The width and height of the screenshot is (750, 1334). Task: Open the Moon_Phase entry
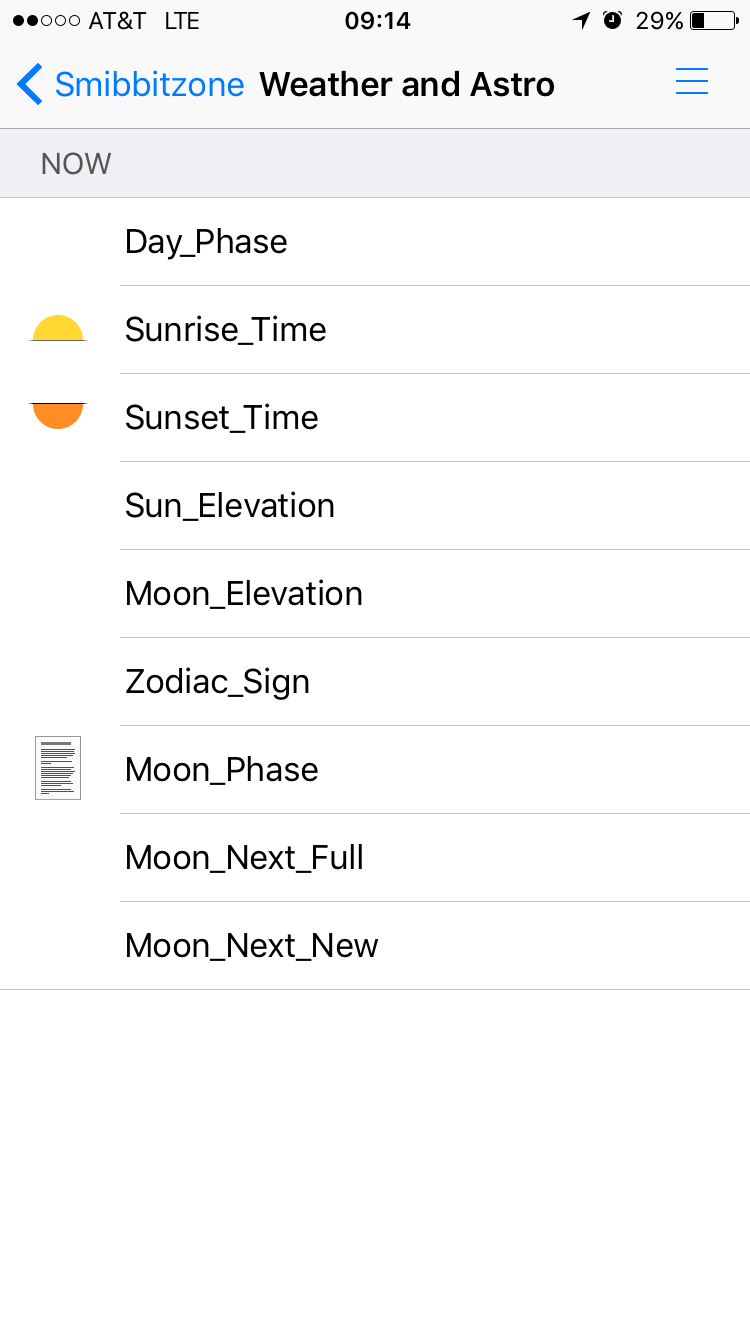[x=222, y=770]
